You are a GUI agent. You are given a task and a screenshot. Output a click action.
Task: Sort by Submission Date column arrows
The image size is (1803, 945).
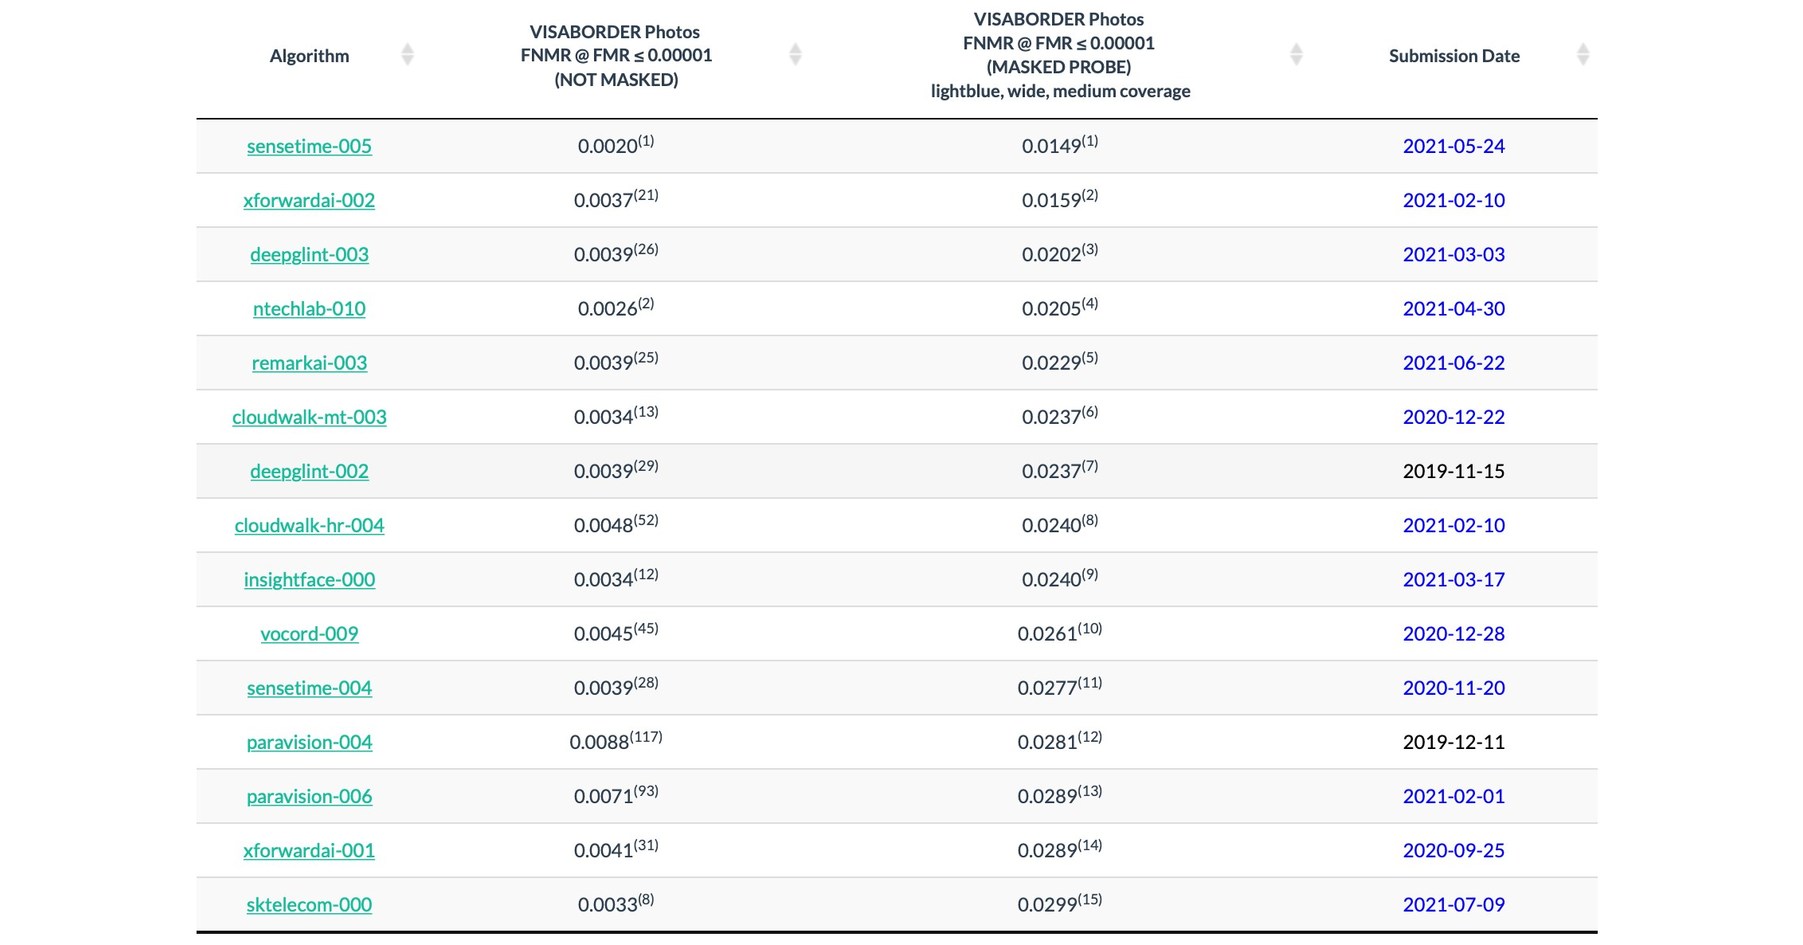1582,55
